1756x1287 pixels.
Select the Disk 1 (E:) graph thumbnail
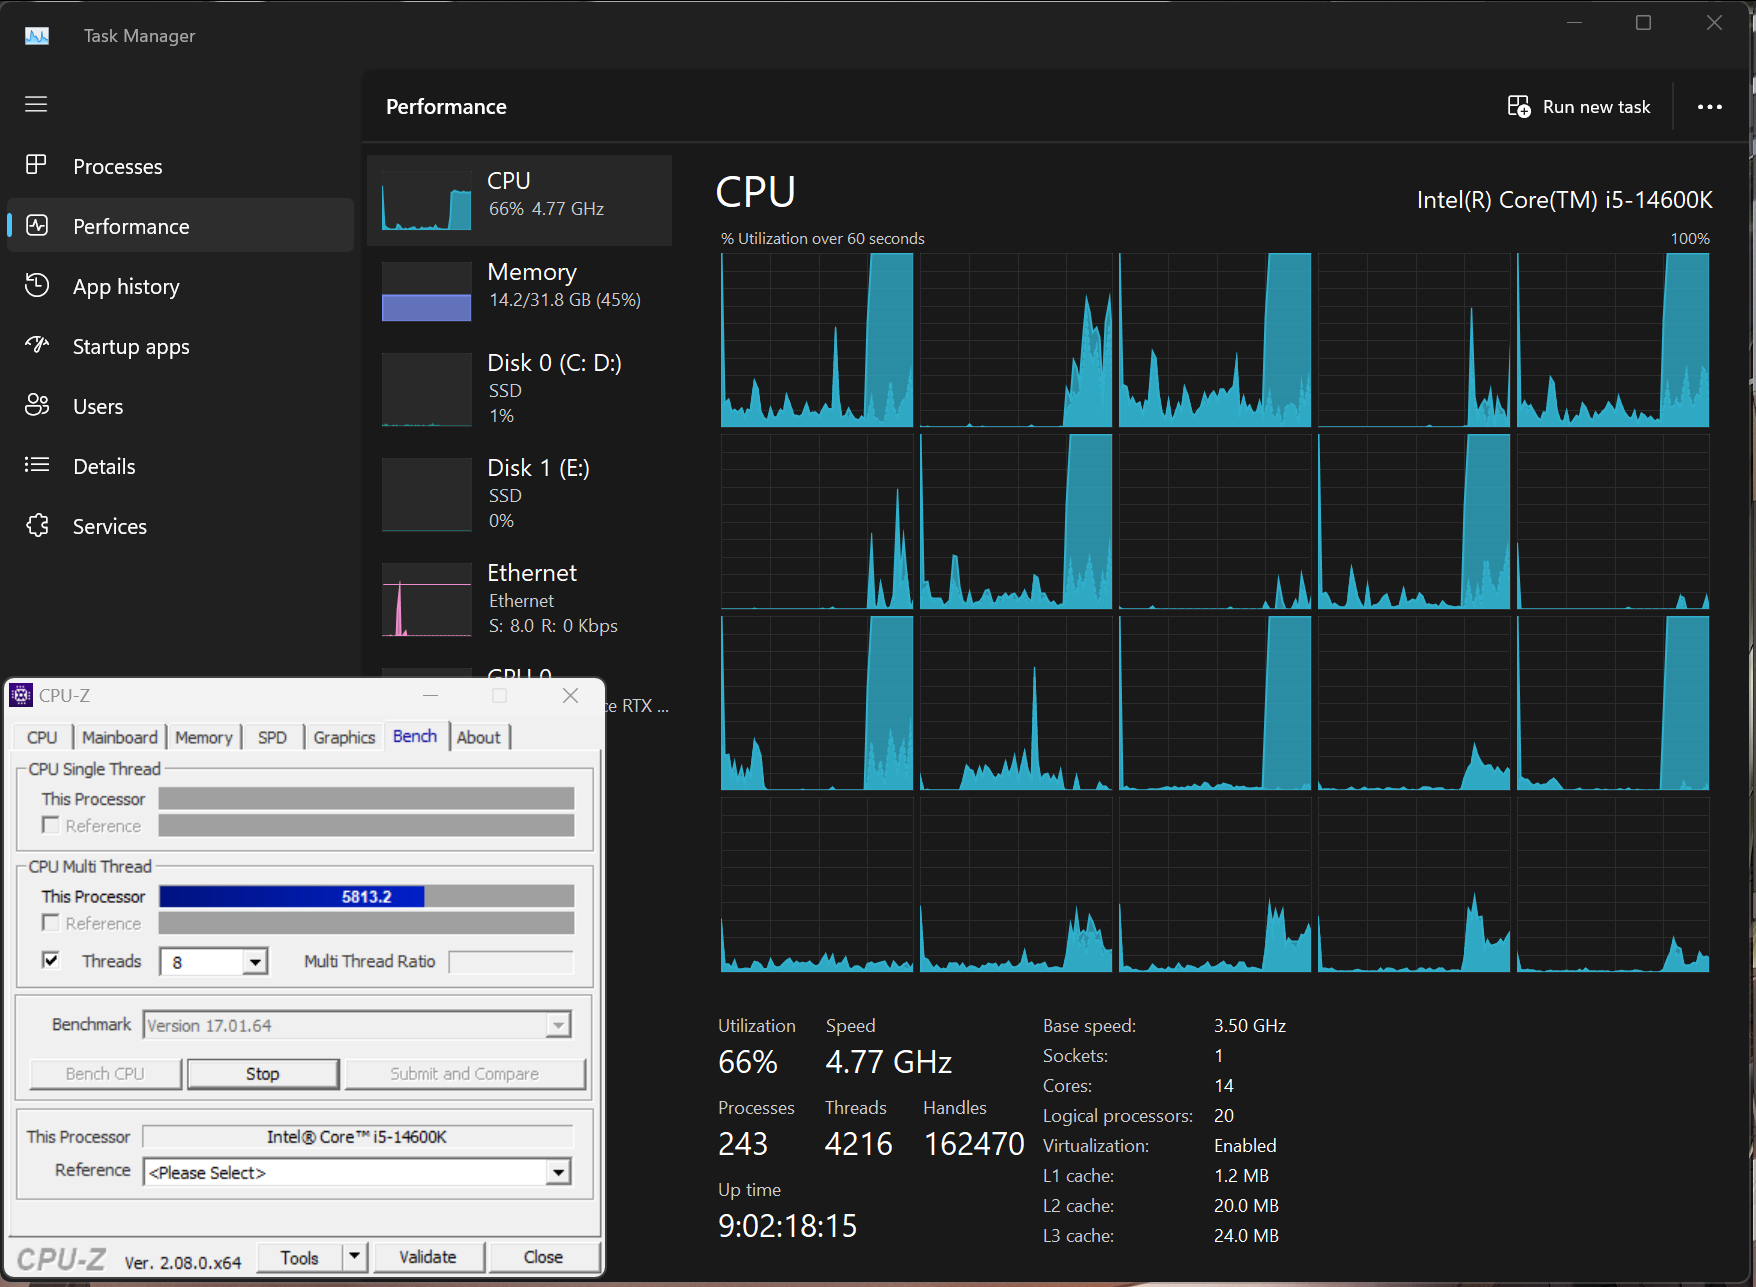[x=426, y=495]
